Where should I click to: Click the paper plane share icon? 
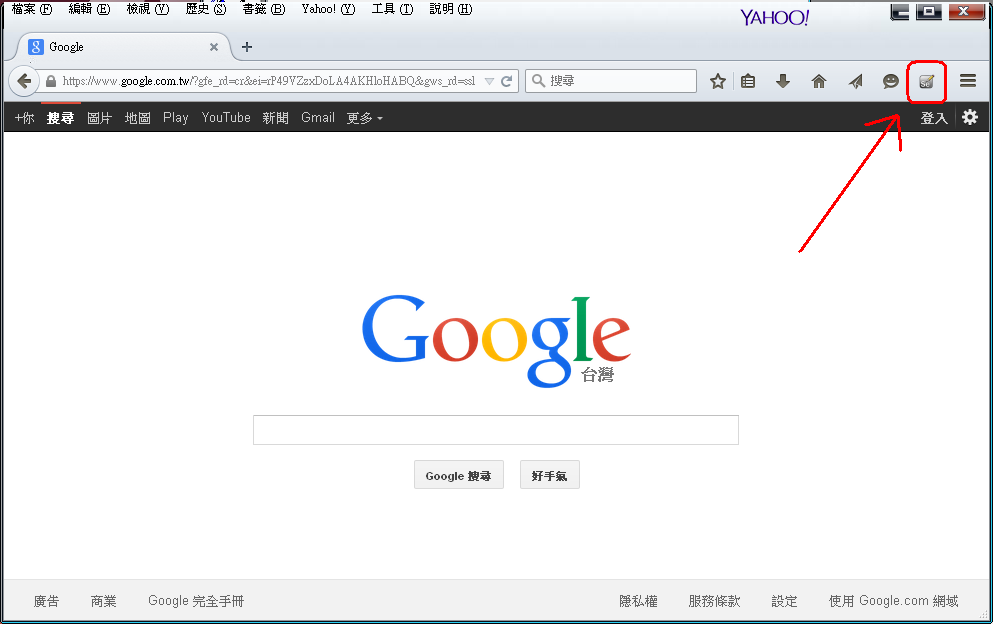click(x=856, y=81)
